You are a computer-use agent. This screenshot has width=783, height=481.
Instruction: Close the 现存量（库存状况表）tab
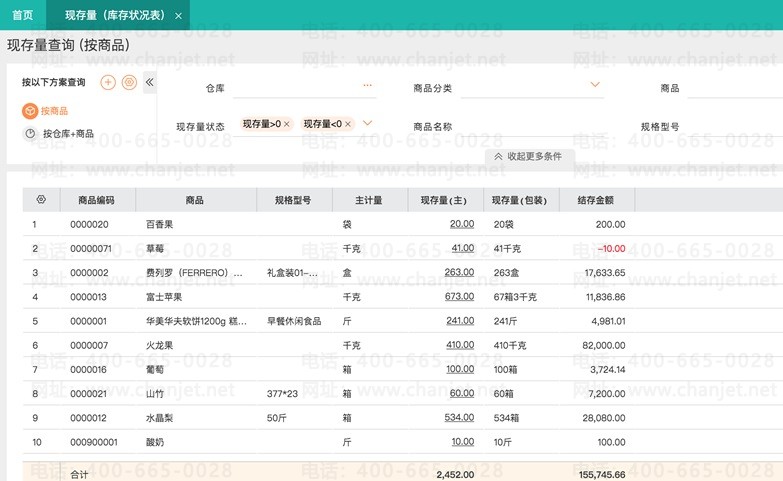coord(178,16)
